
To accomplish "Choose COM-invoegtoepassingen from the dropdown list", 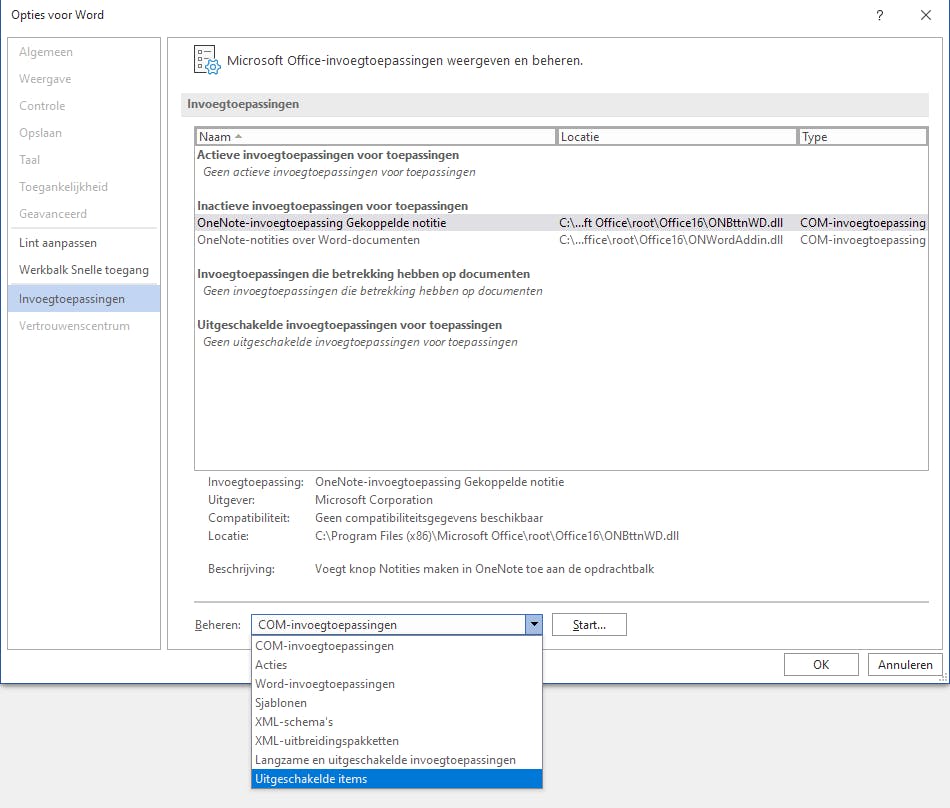I will [397, 646].
